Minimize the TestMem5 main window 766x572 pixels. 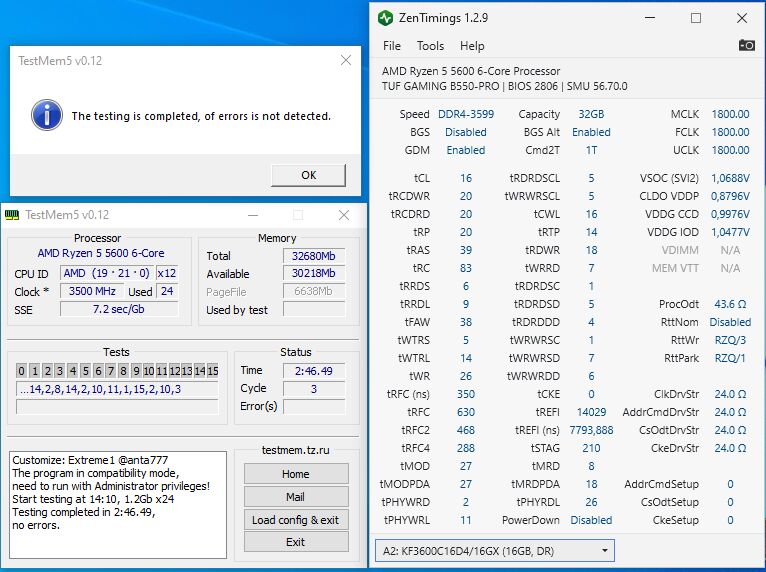pyautogui.click(x=253, y=215)
